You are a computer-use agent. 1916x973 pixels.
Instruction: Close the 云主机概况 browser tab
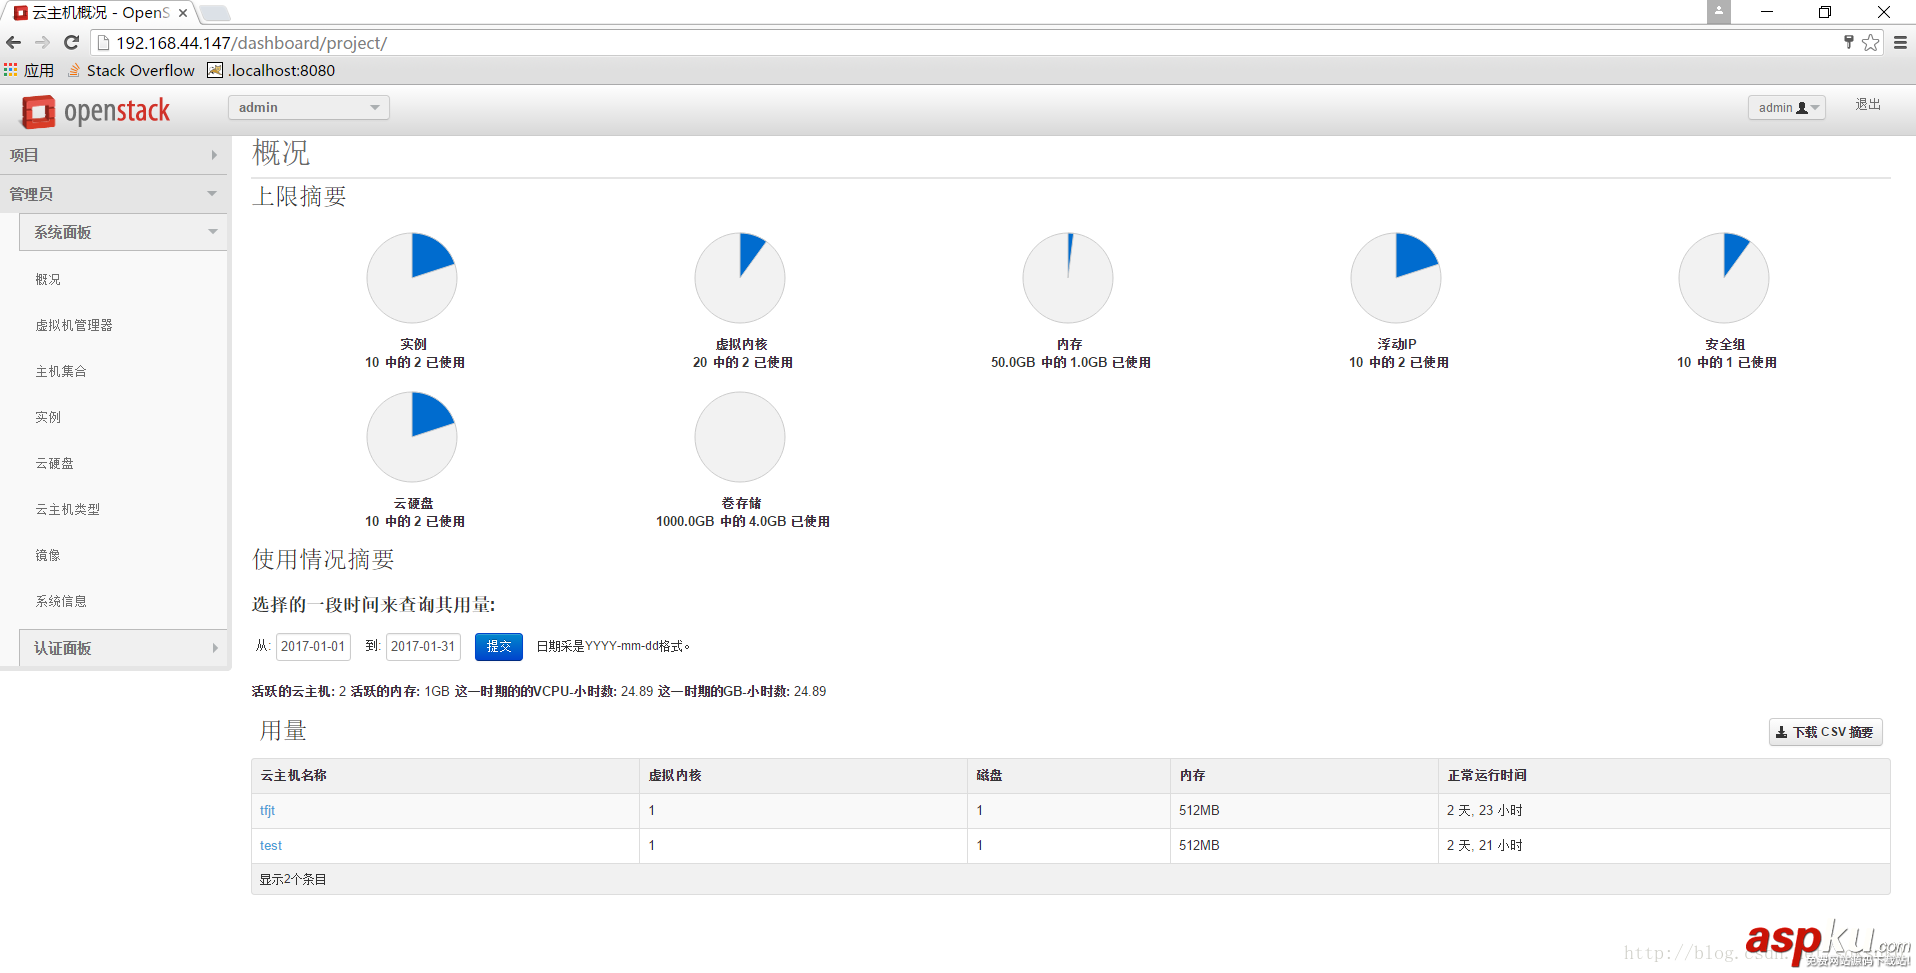183,13
